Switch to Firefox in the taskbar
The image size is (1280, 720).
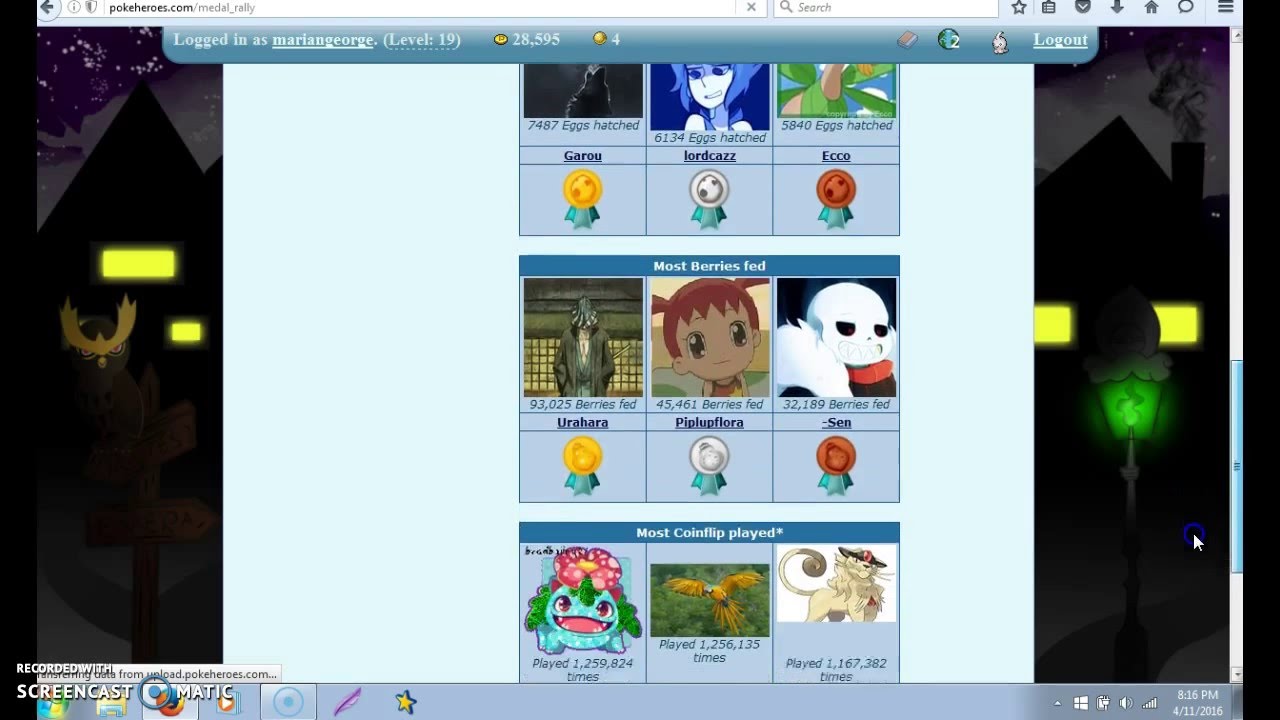169,702
